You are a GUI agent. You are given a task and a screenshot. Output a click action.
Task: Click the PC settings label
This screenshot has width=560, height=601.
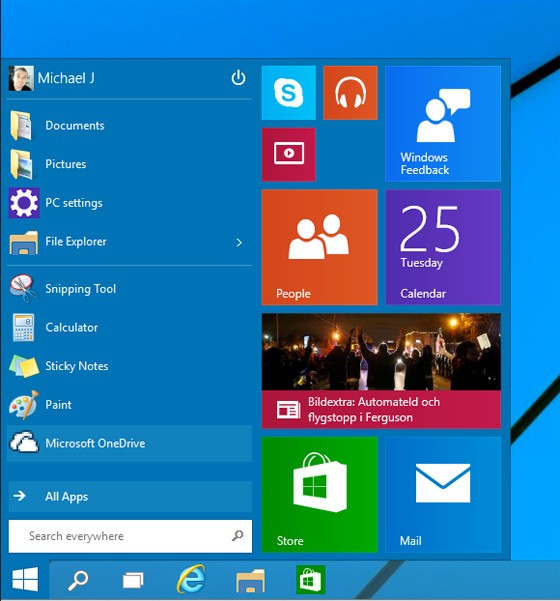[x=74, y=203]
